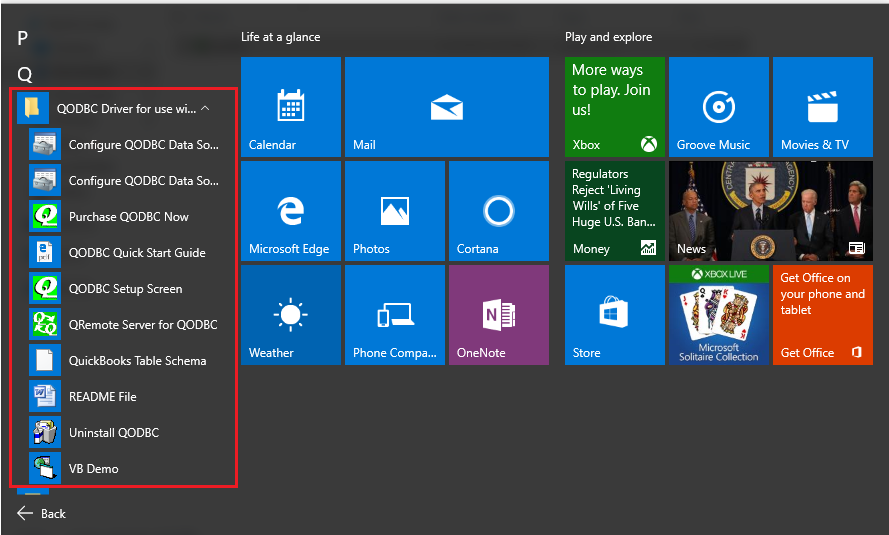The image size is (889, 535).
Task: Collapse the QODBC Driver folder chevron
Action: tap(205, 108)
